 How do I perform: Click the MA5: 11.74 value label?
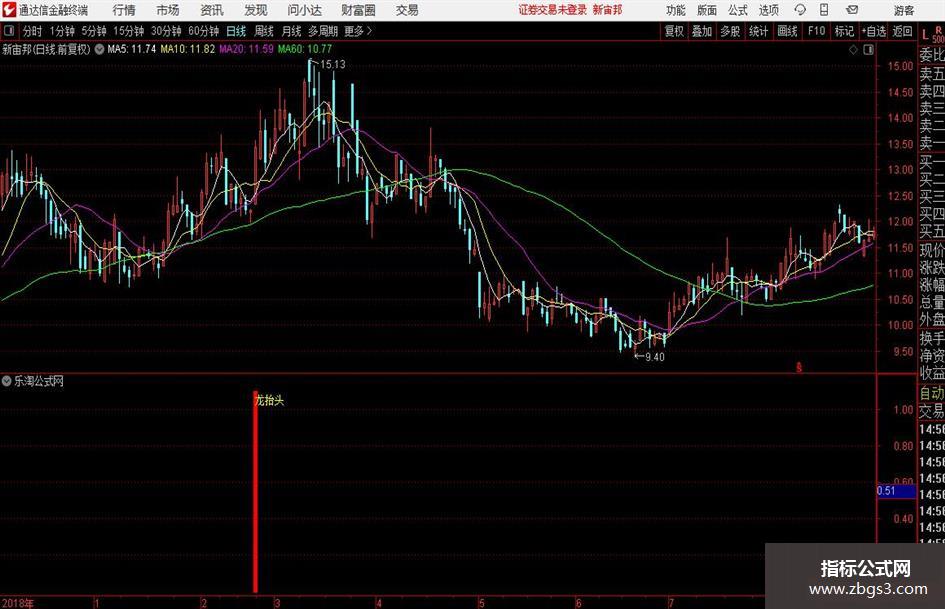[x=131, y=49]
